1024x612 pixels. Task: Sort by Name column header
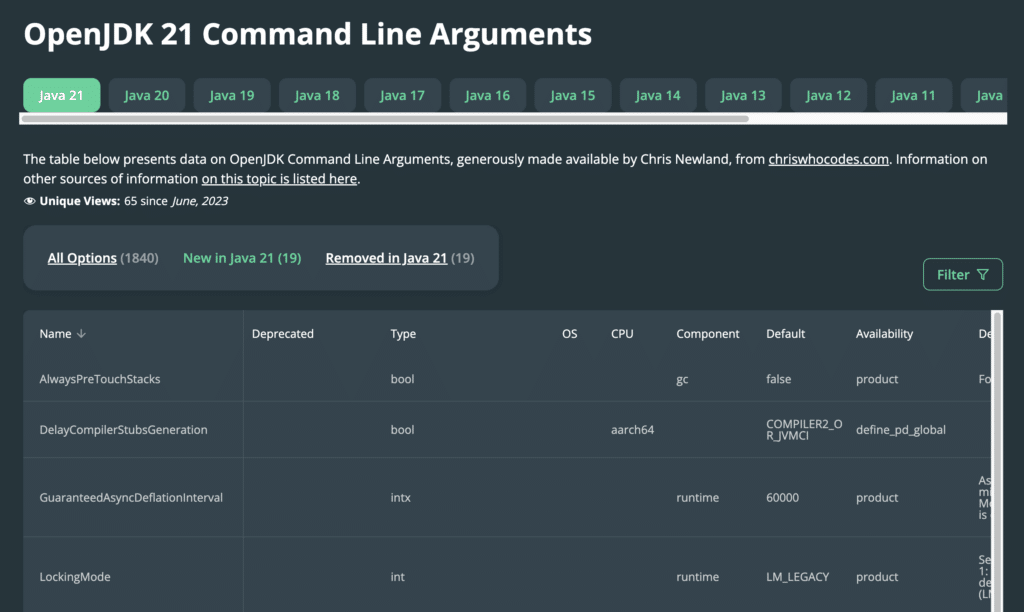coord(56,334)
